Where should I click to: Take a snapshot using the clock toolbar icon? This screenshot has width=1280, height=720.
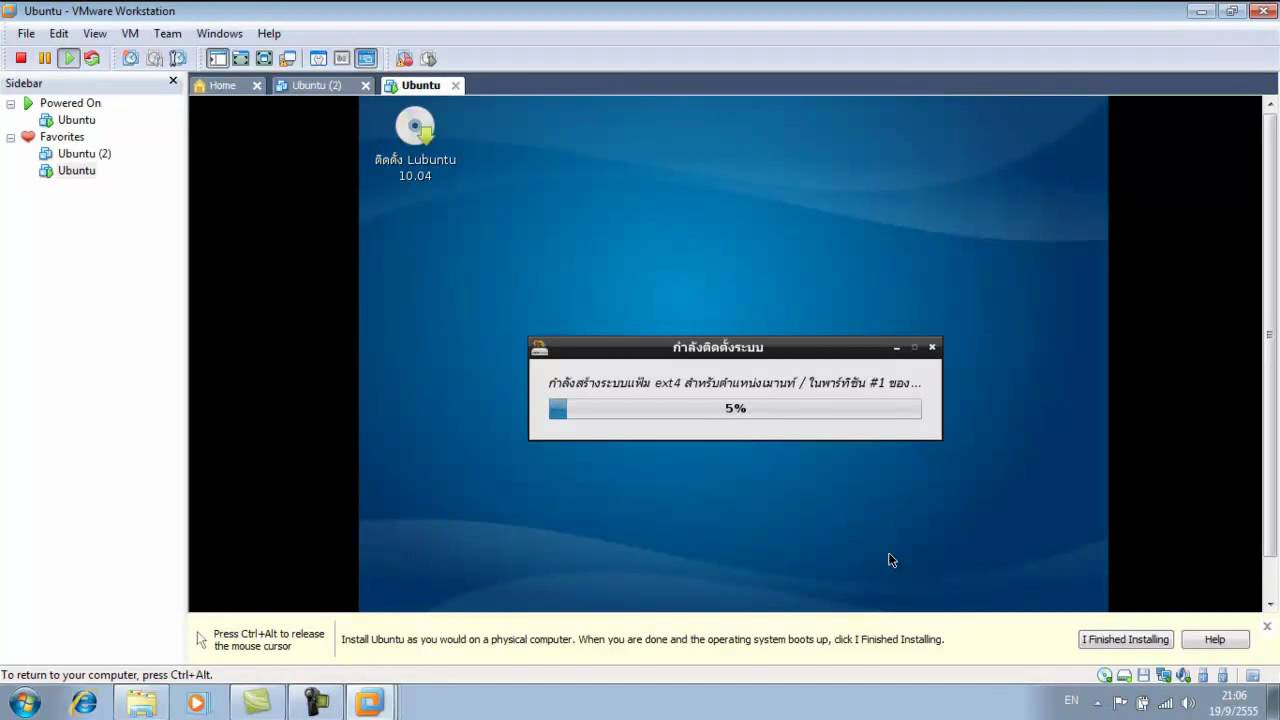click(130, 58)
